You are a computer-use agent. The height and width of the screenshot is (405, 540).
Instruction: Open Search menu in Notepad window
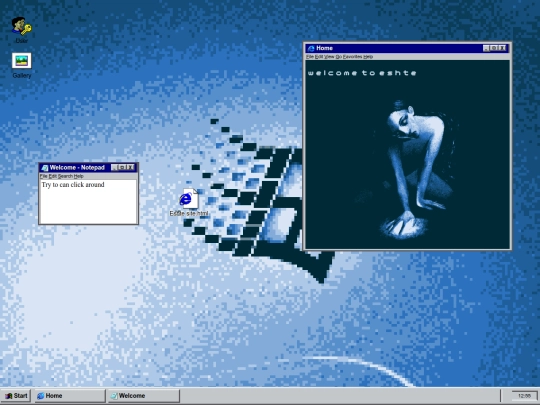coord(65,176)
